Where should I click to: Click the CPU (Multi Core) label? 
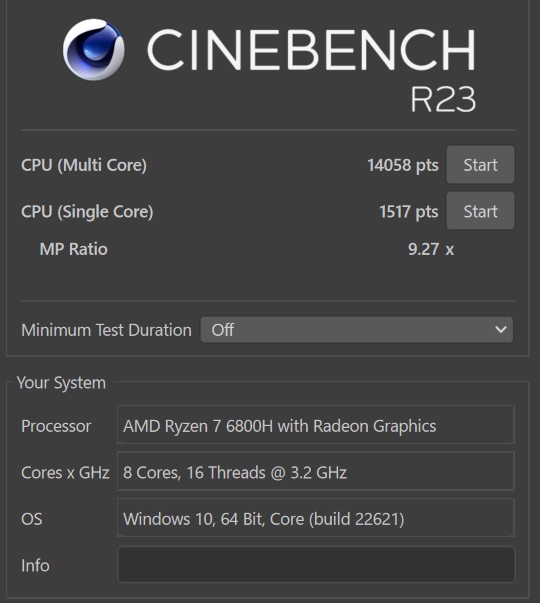(x=84, y=165)
